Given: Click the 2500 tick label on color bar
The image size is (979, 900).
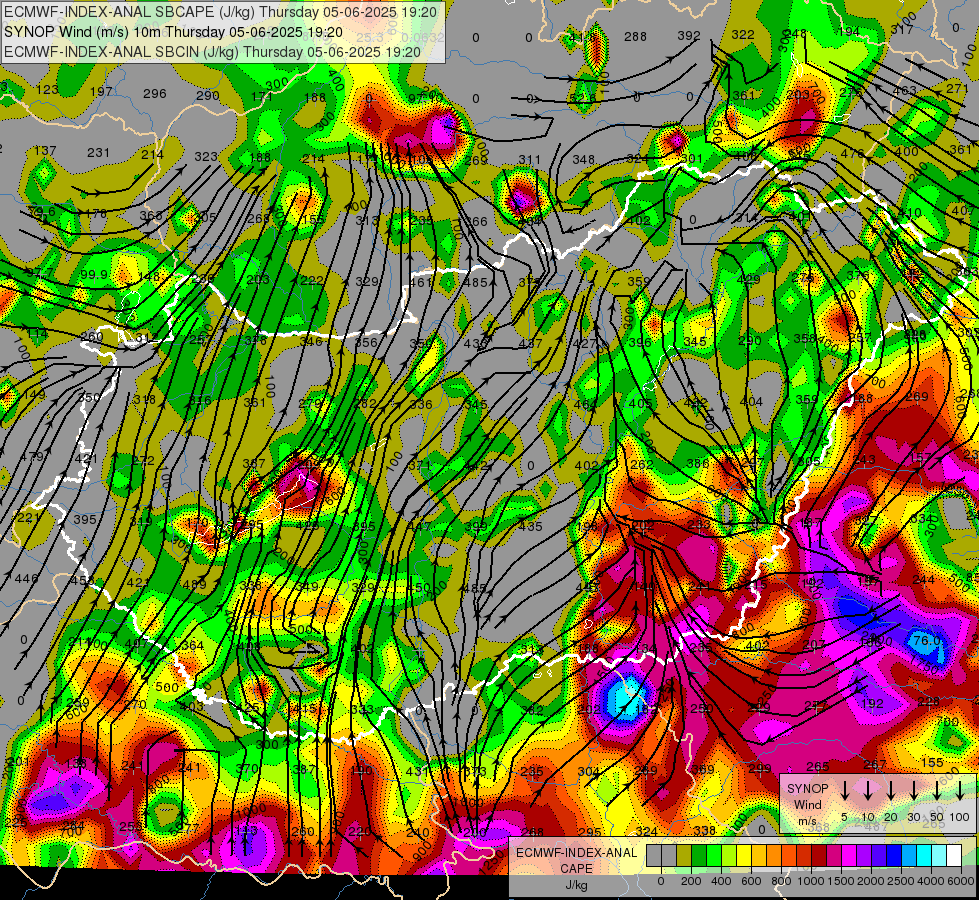Looking at the screenshot, I should [900, 881].
